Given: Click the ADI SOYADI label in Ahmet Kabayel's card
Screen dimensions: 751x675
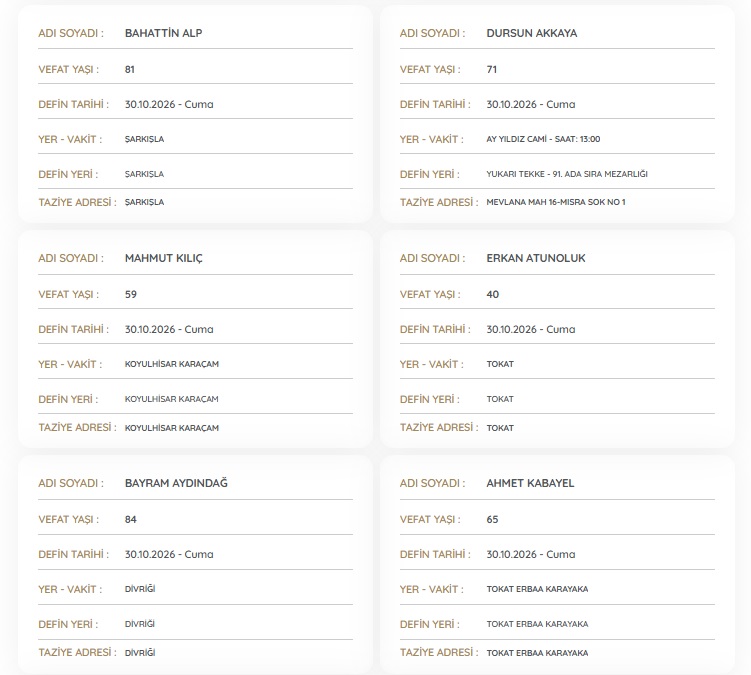Looking at the screenshot, I should click(432, 483).
